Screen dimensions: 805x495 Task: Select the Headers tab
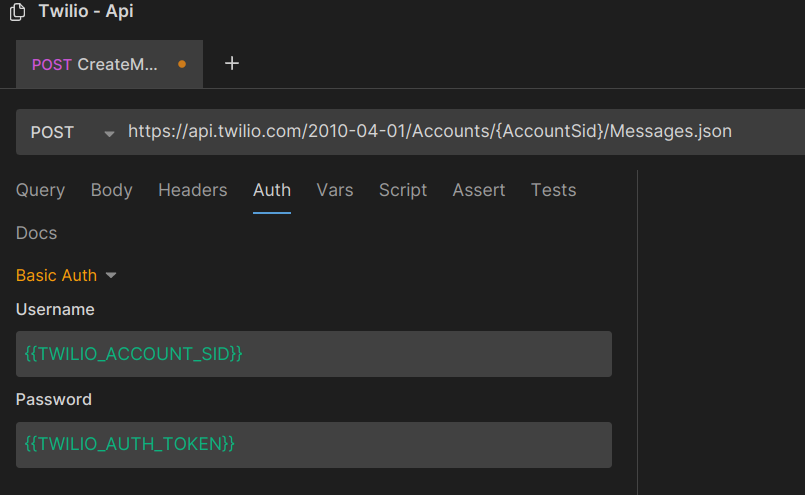click(x=193, y=190)
